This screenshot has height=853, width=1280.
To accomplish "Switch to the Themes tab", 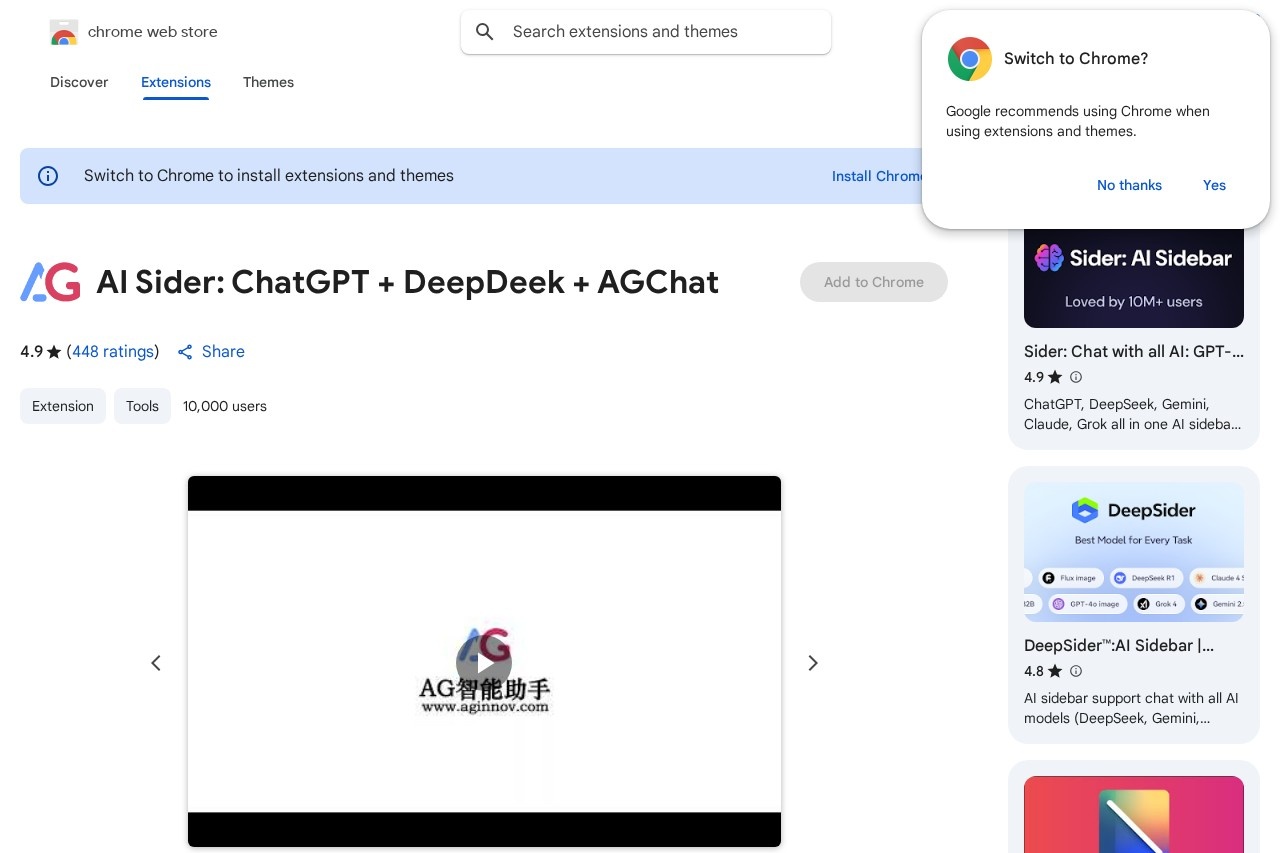I will (x=268, y=82).
